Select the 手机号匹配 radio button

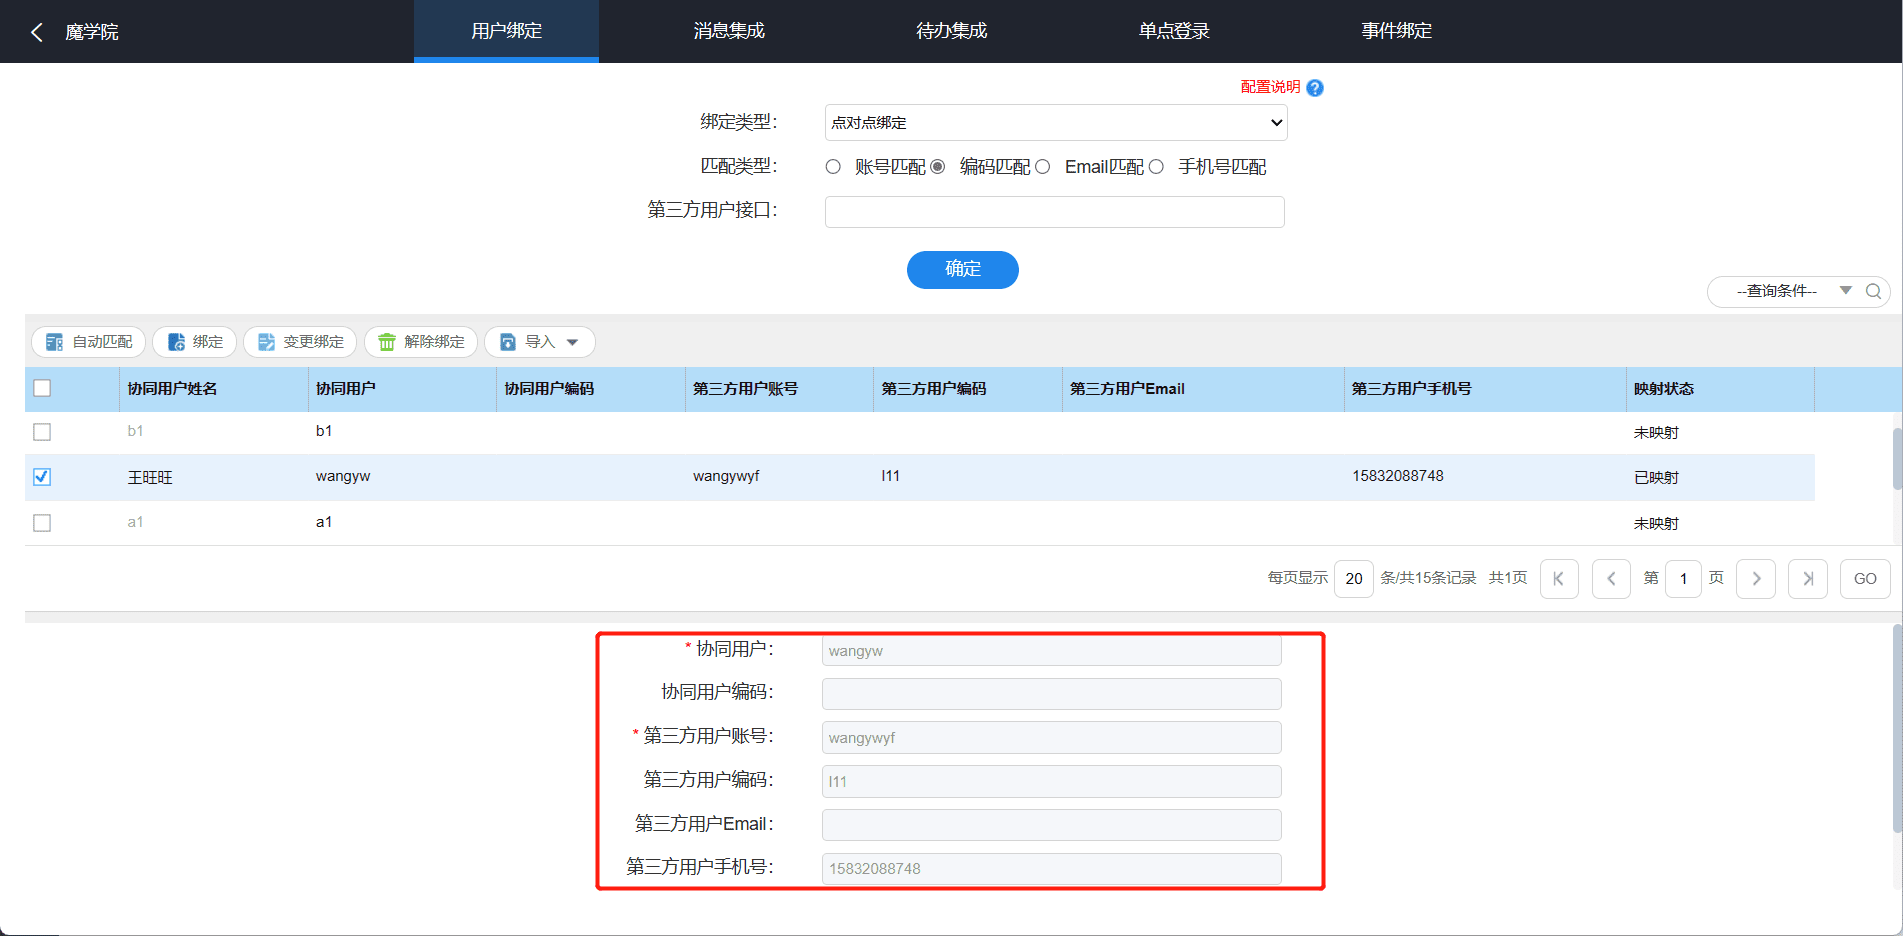(x=1156, y=167)
